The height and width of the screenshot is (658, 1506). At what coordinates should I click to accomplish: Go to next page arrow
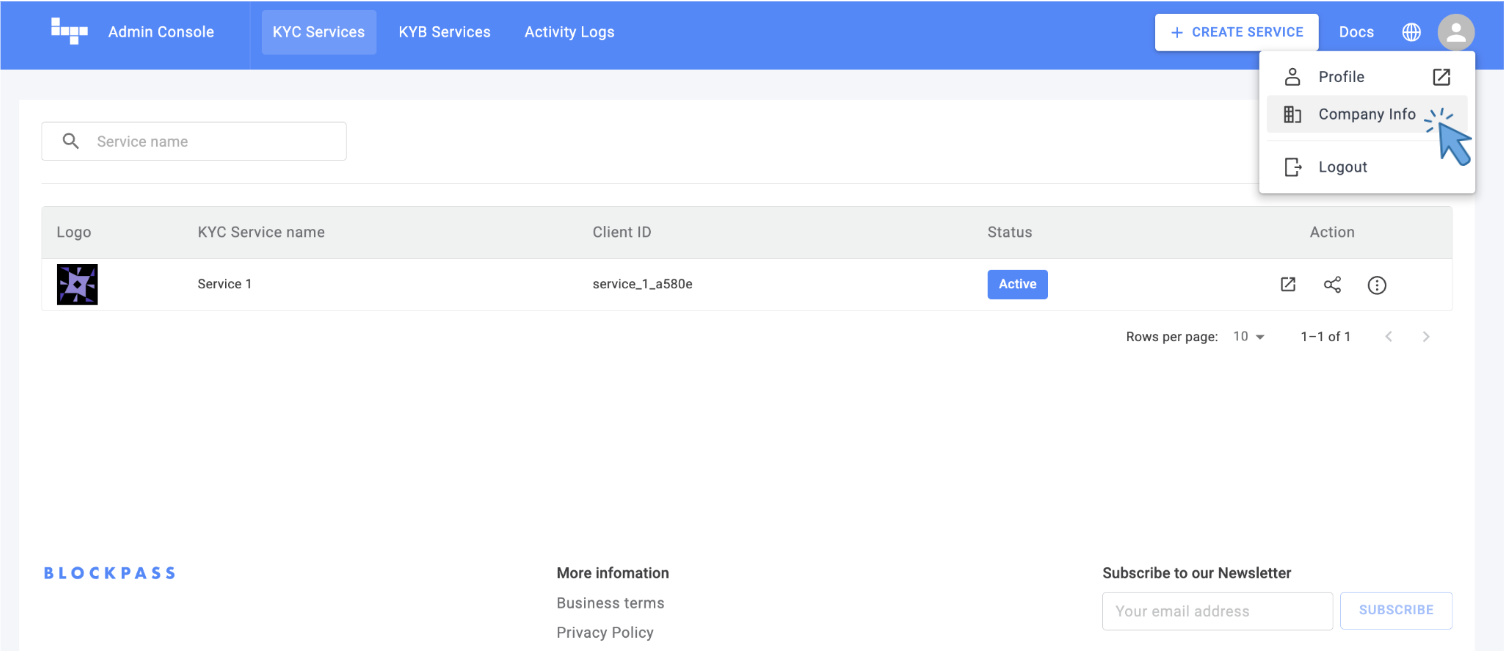click(1425, 337)
